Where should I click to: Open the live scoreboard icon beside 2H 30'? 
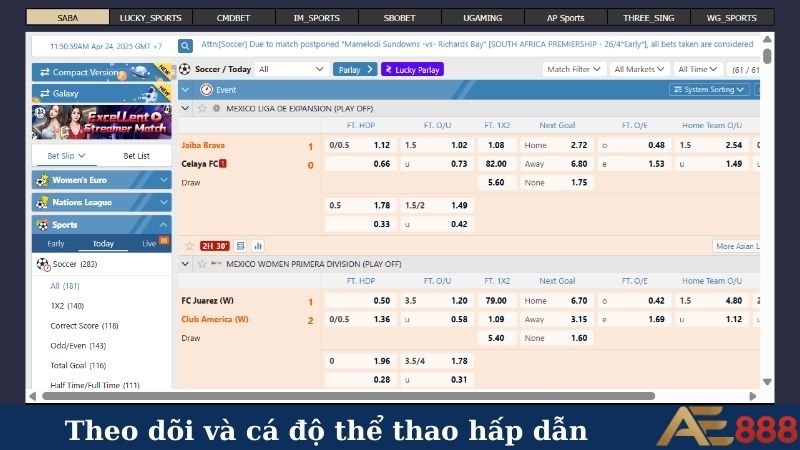[240, 246]
